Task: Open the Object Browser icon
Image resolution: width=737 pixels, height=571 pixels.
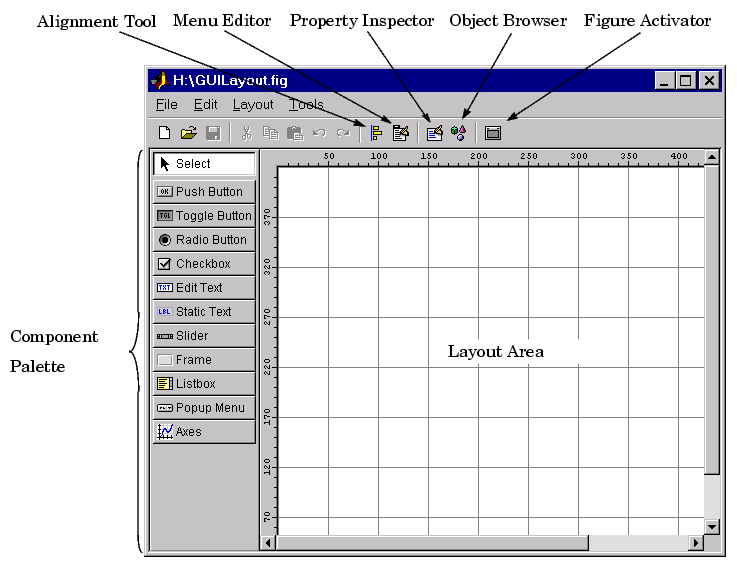Action: 458,133
